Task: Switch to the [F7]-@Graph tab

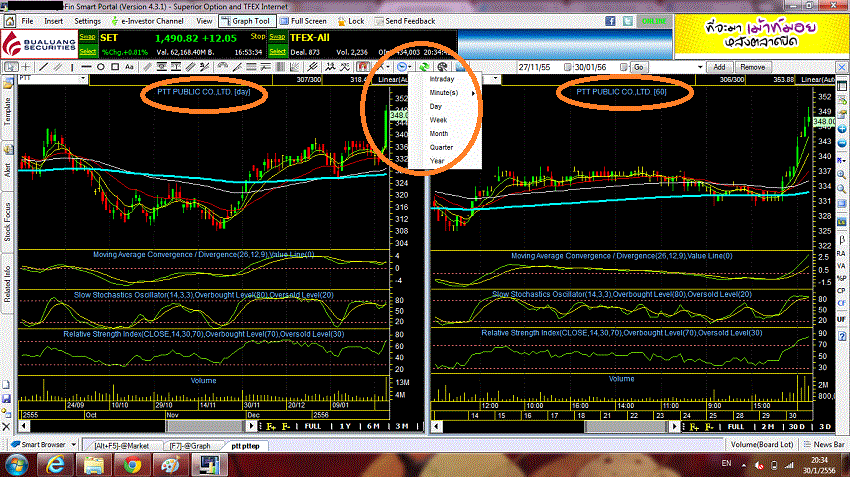Action: pos(190,446)
